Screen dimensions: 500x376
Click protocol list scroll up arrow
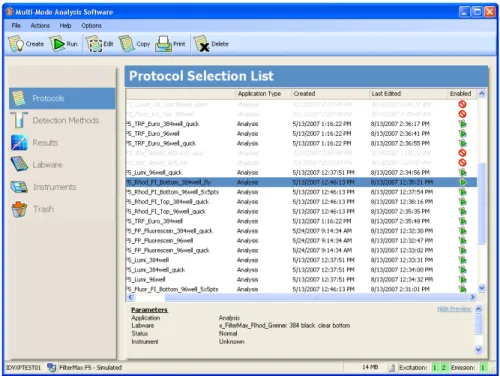pos(482,94)
